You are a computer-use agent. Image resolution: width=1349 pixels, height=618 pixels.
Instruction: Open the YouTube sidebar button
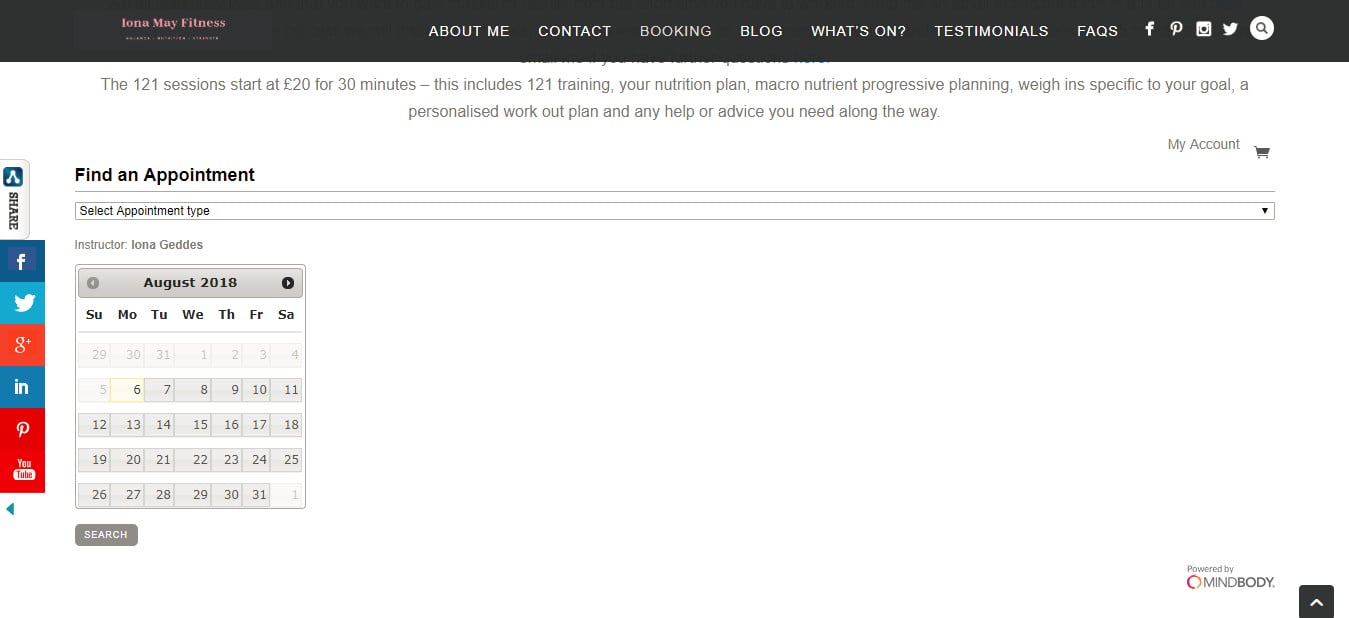(22, 471)
